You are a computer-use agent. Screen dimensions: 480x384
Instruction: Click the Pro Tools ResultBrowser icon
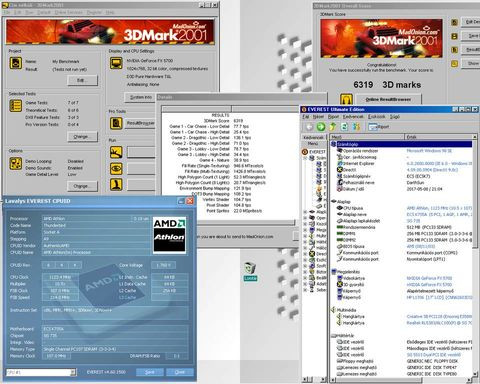[x=116, y=123]
